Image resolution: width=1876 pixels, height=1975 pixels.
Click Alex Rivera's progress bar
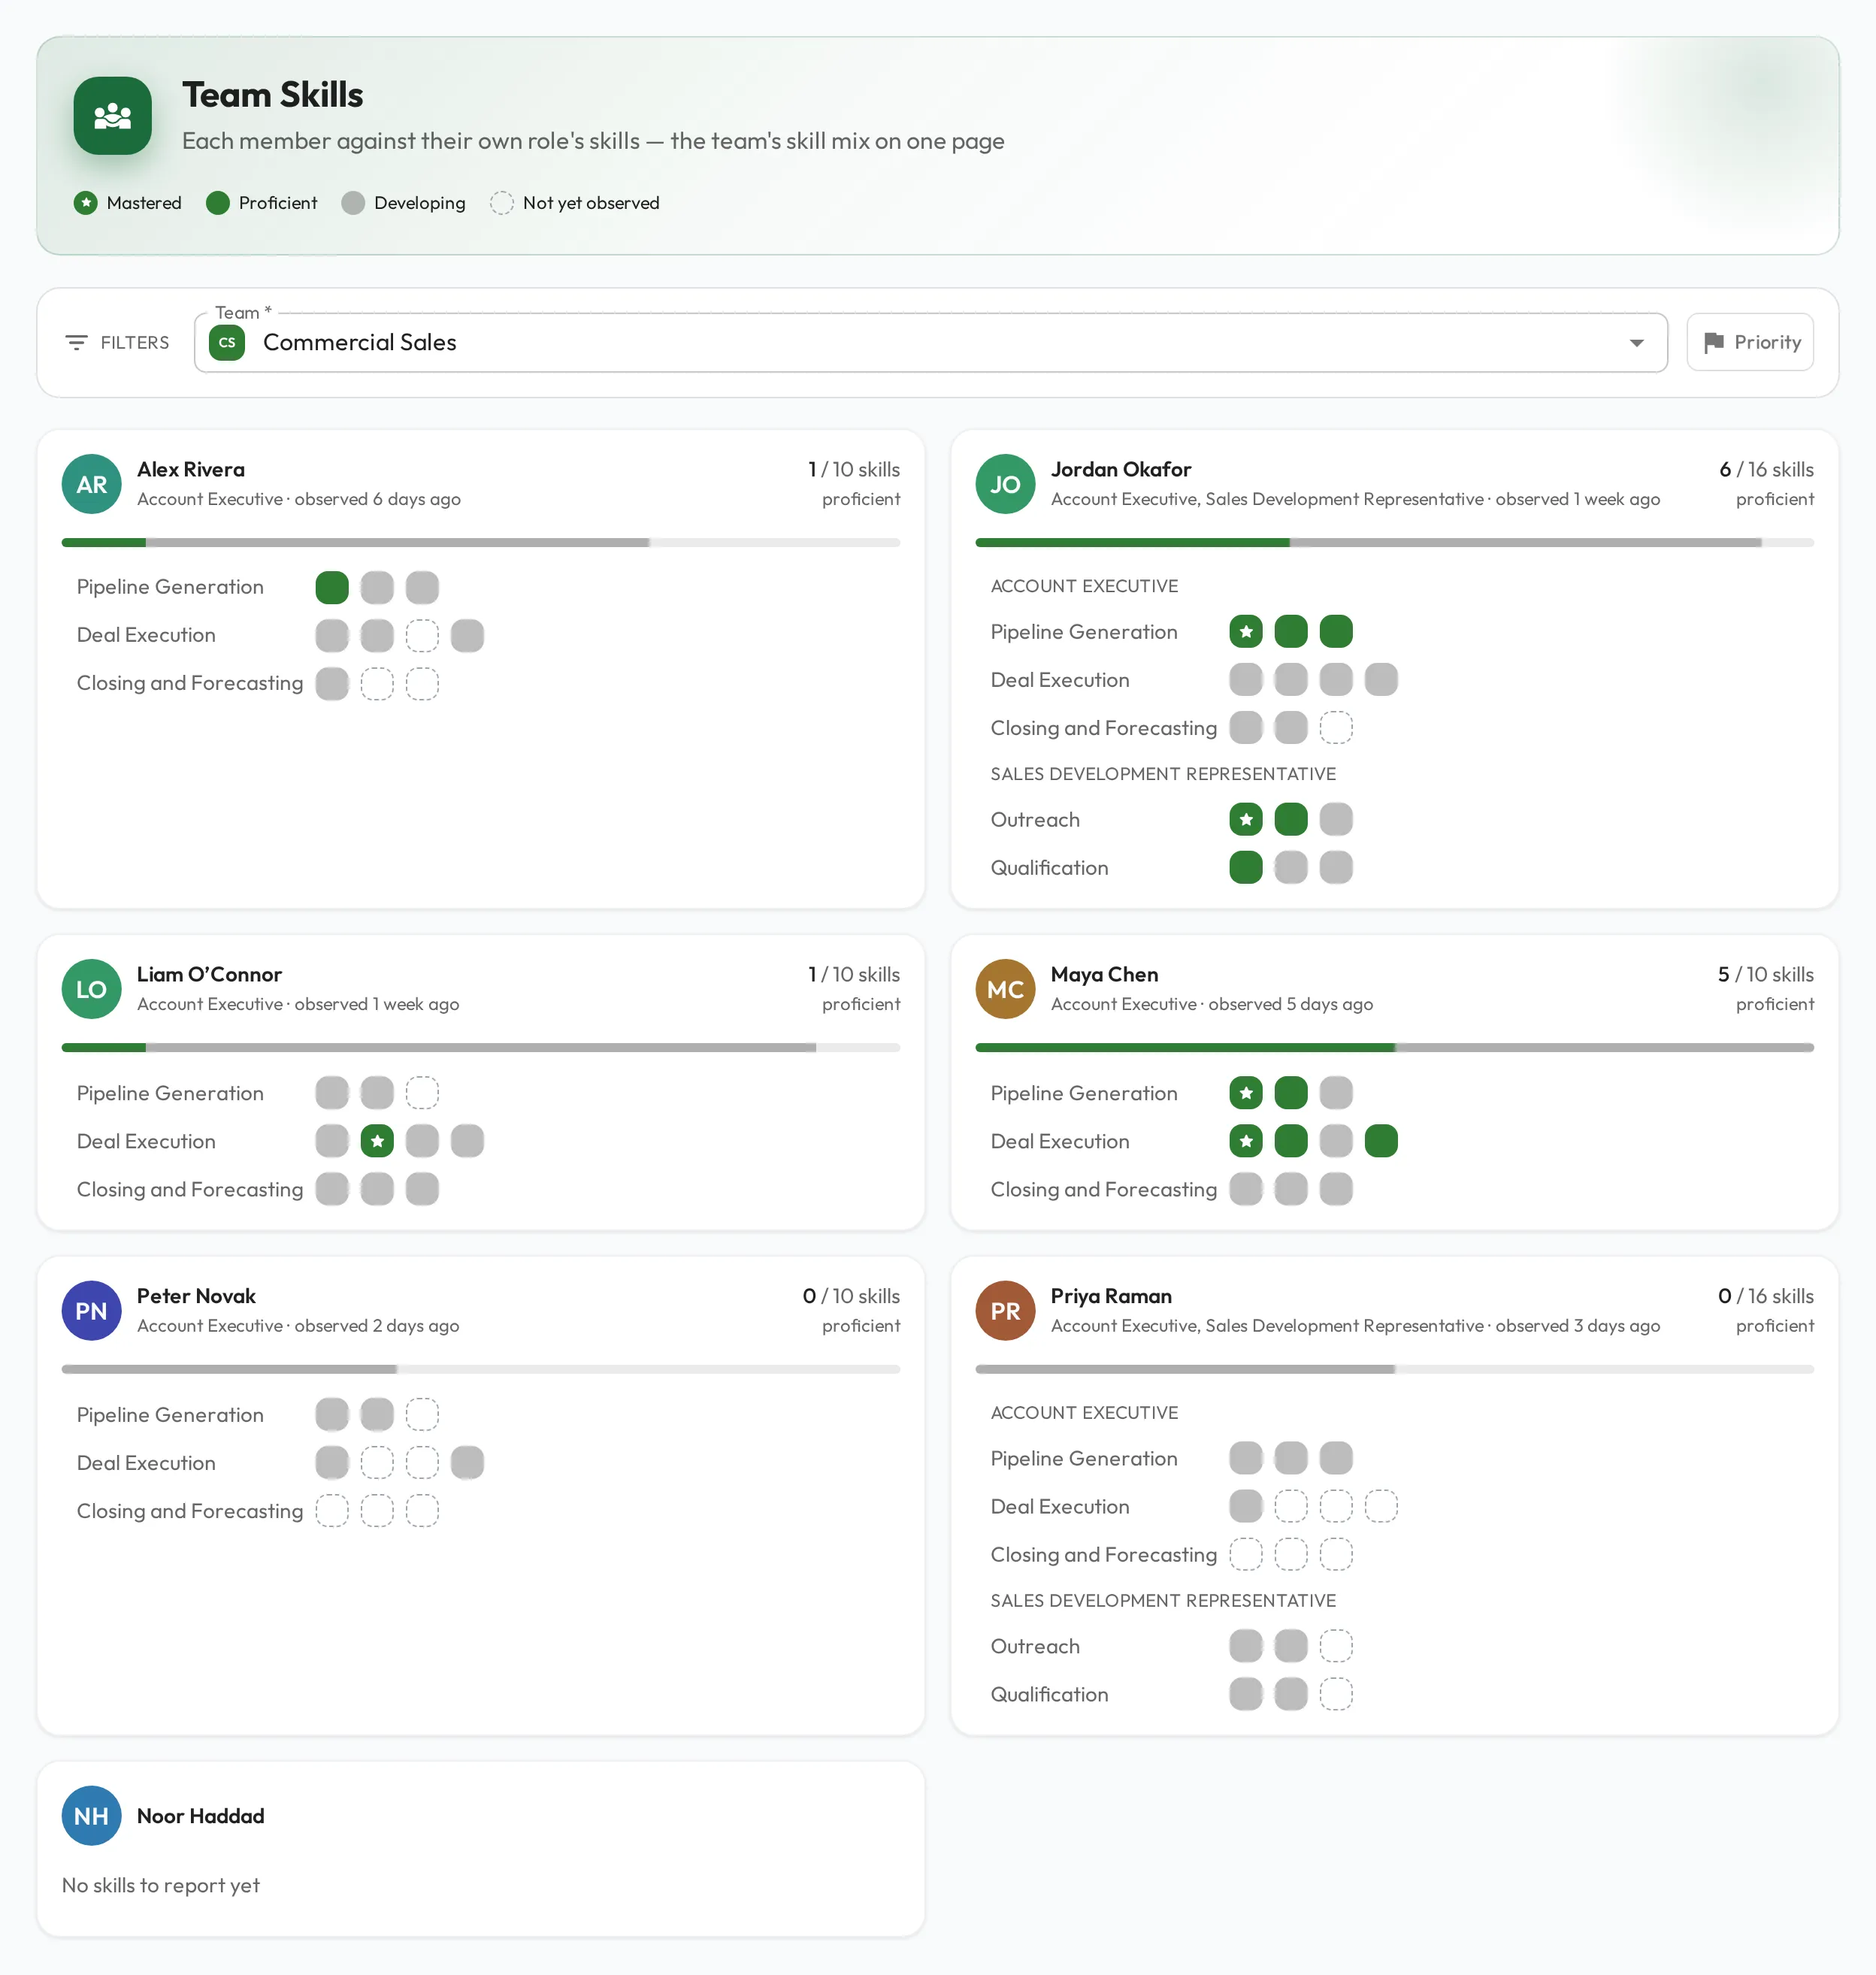tap(481, 543)
